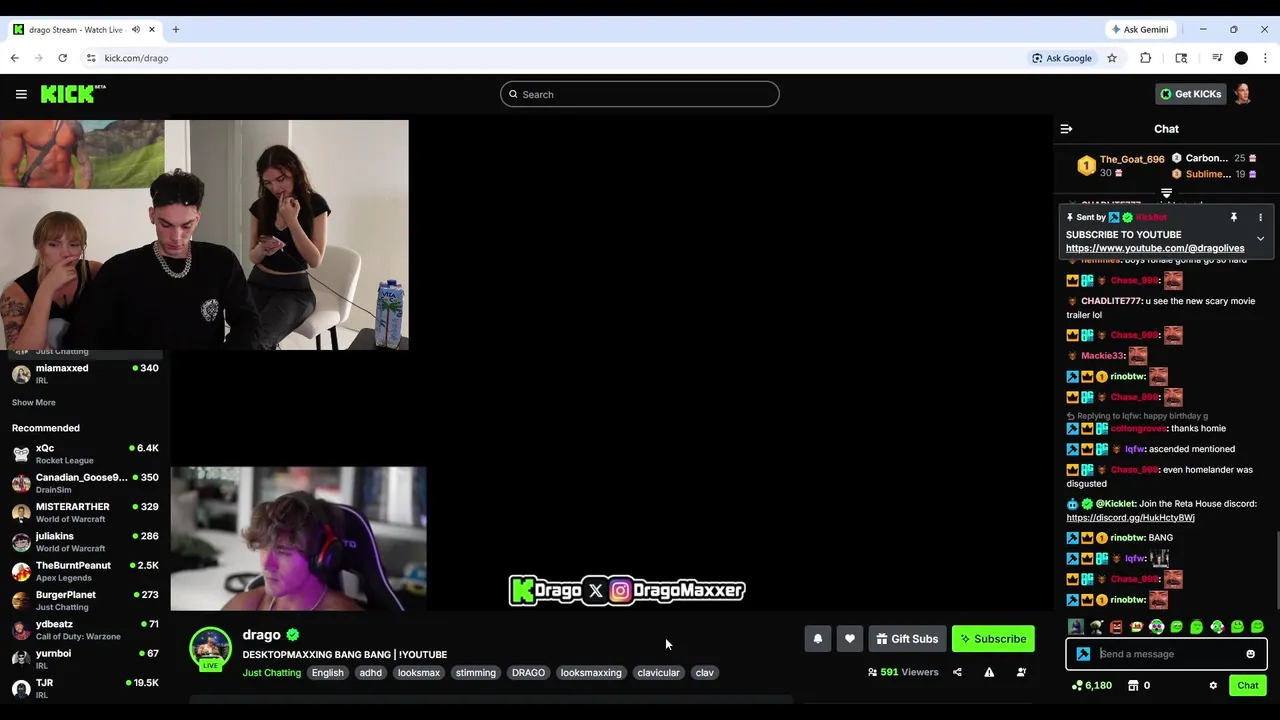Viewport: 1280px width, 720px height.
Task: Open pinned message three-dot options
Action: pos(1260,217)
